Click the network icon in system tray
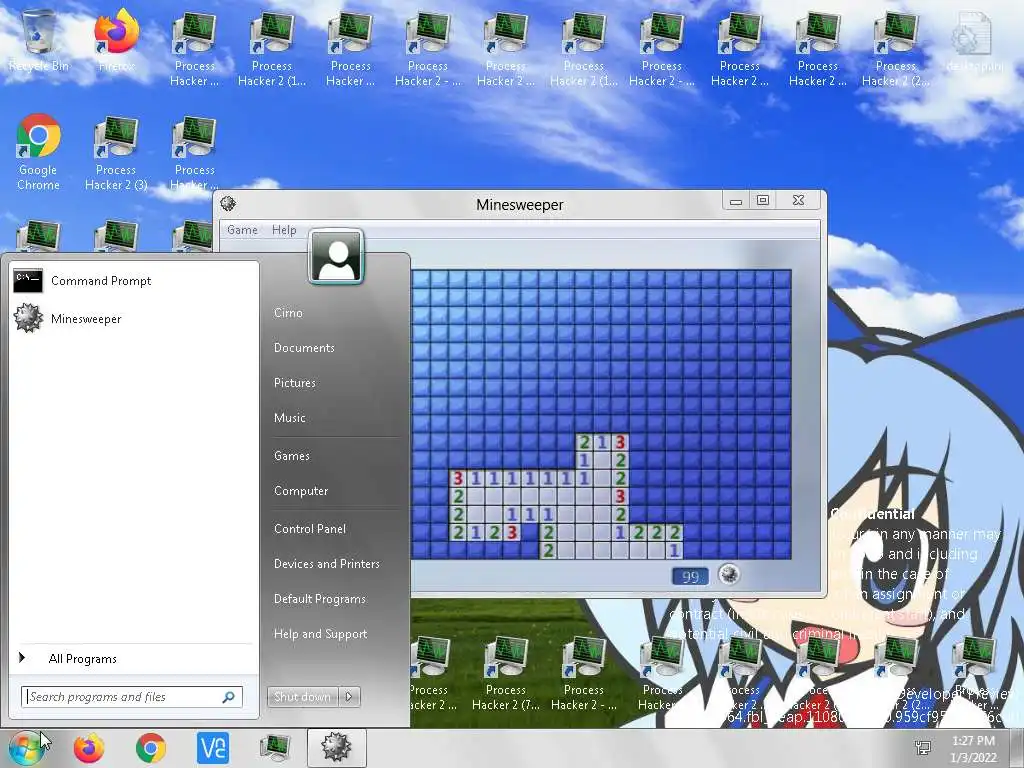The image size is (1024, 768). [923, 748]
